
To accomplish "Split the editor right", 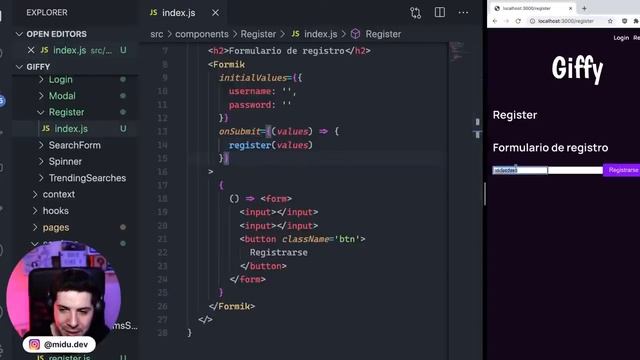I will click(x=440, y=12).
